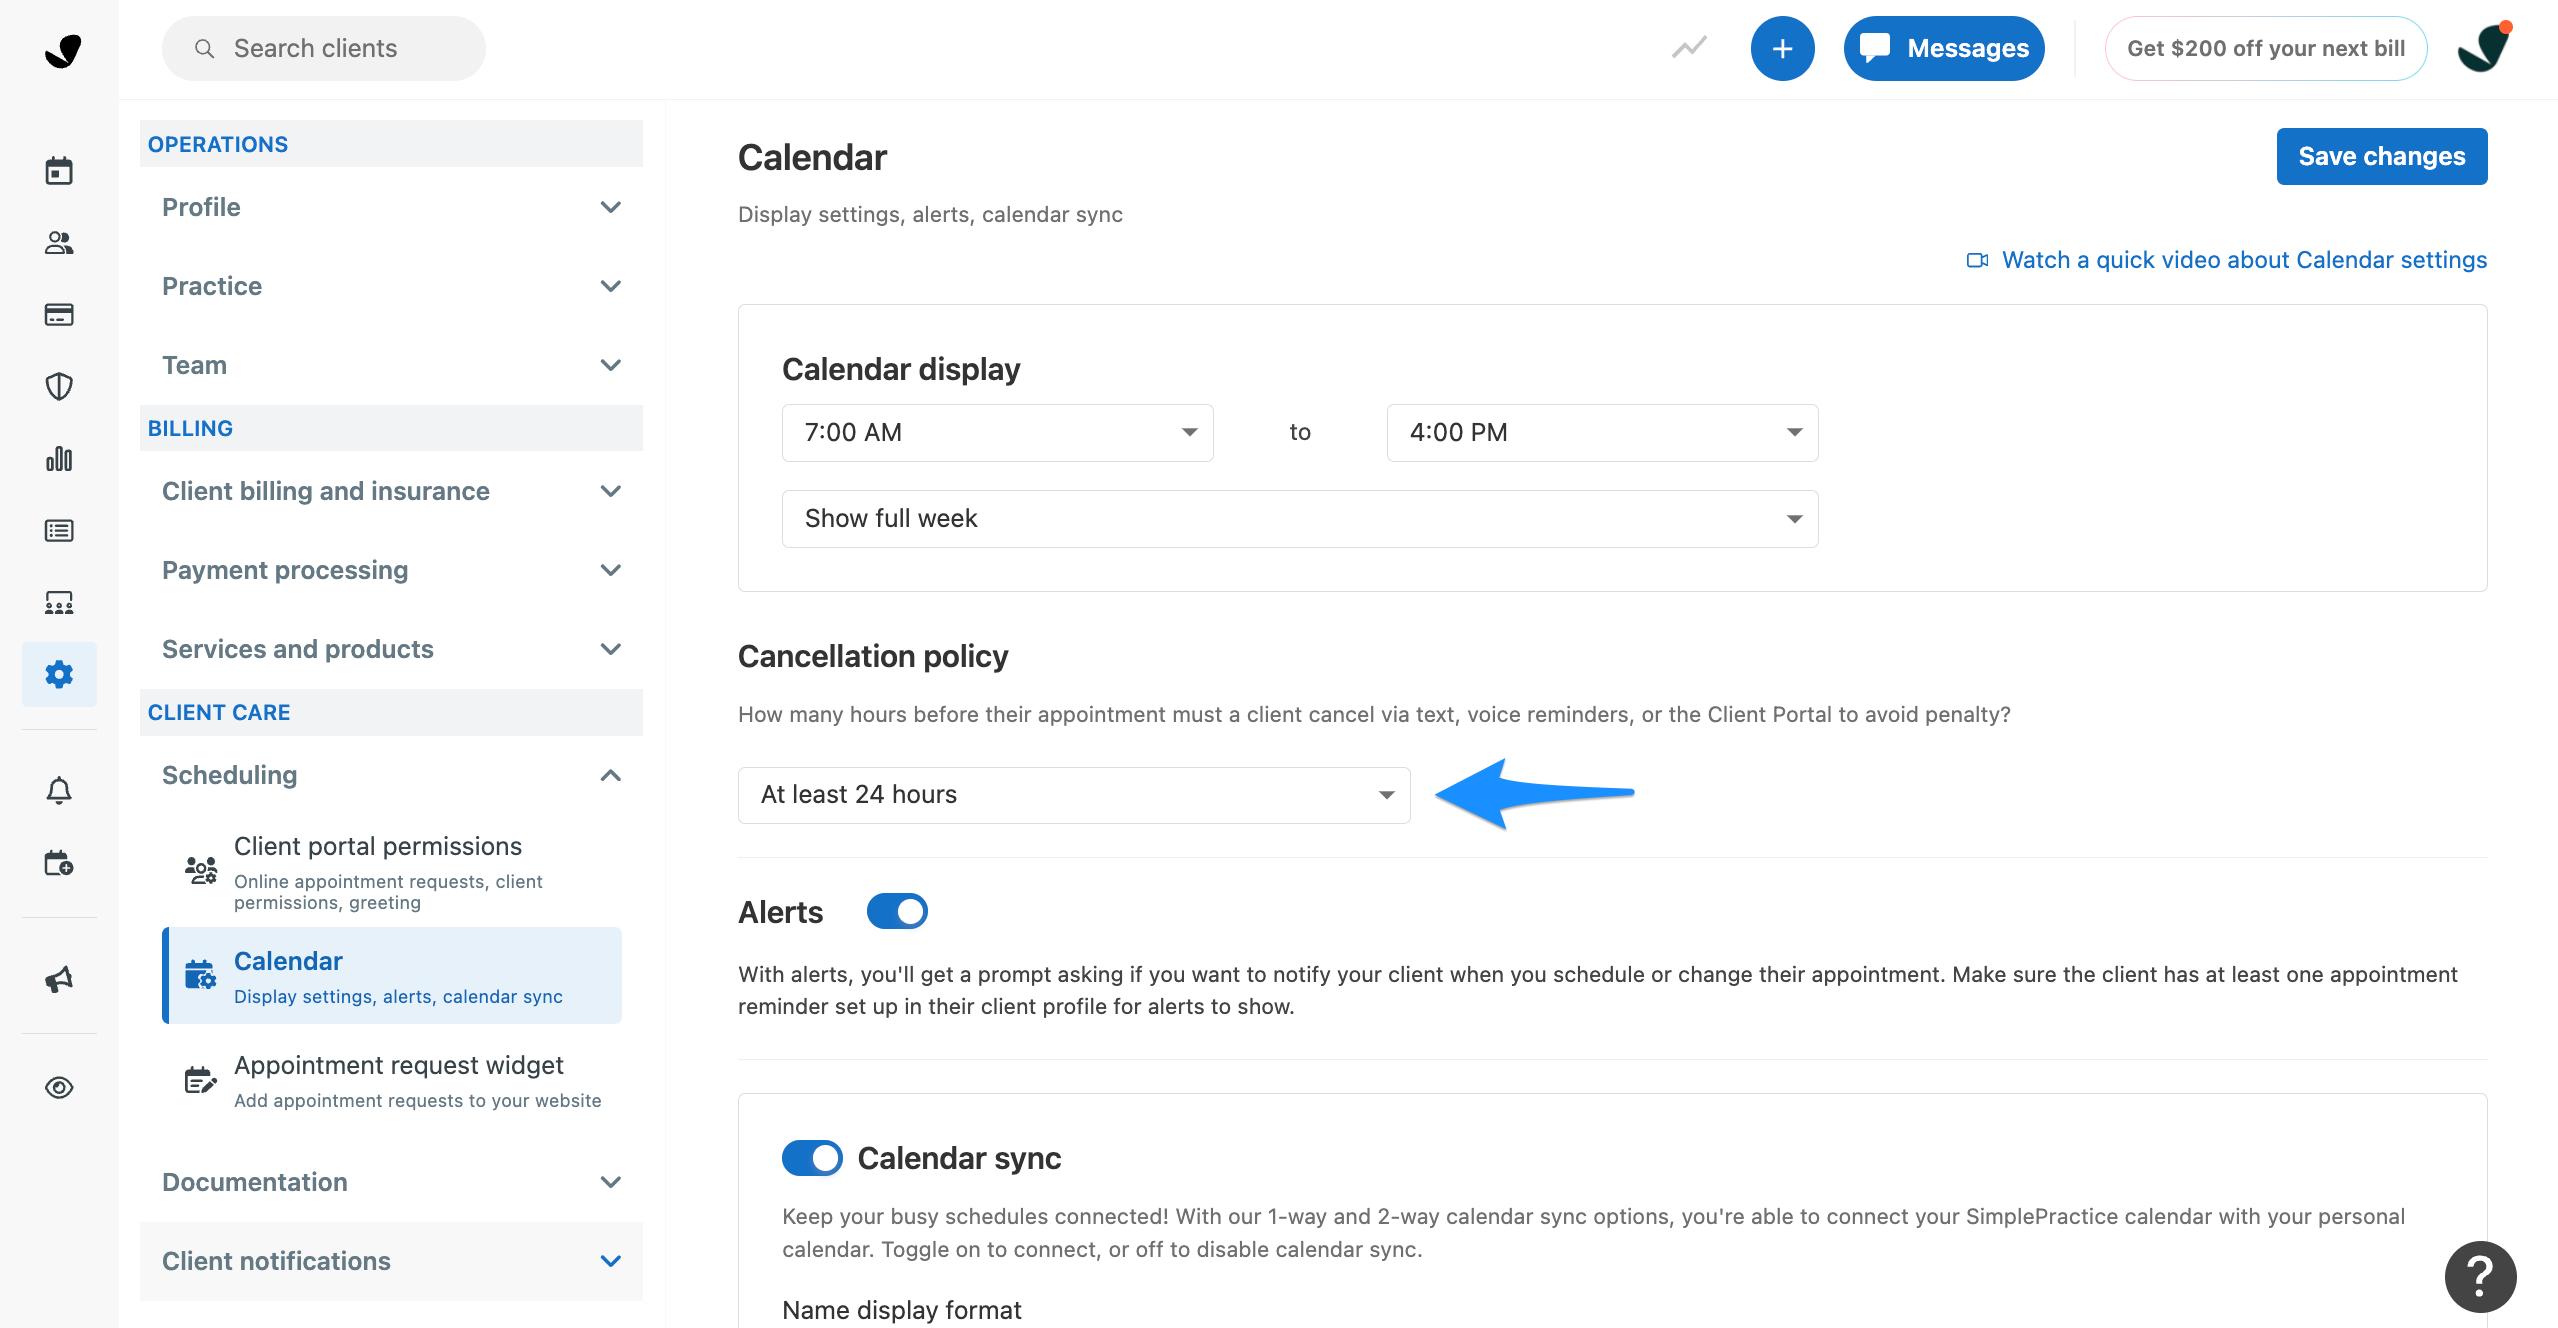Expand the Practice section

click(391, 286)
